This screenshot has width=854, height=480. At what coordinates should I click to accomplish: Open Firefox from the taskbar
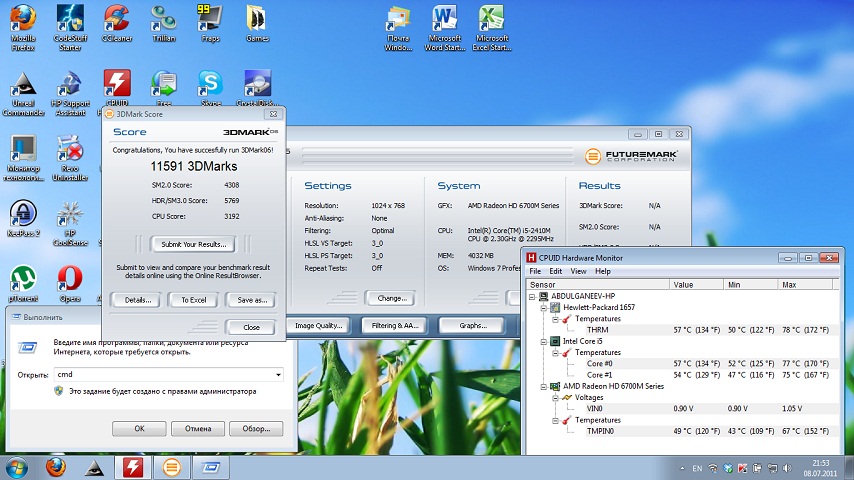(x=56, y=467)
